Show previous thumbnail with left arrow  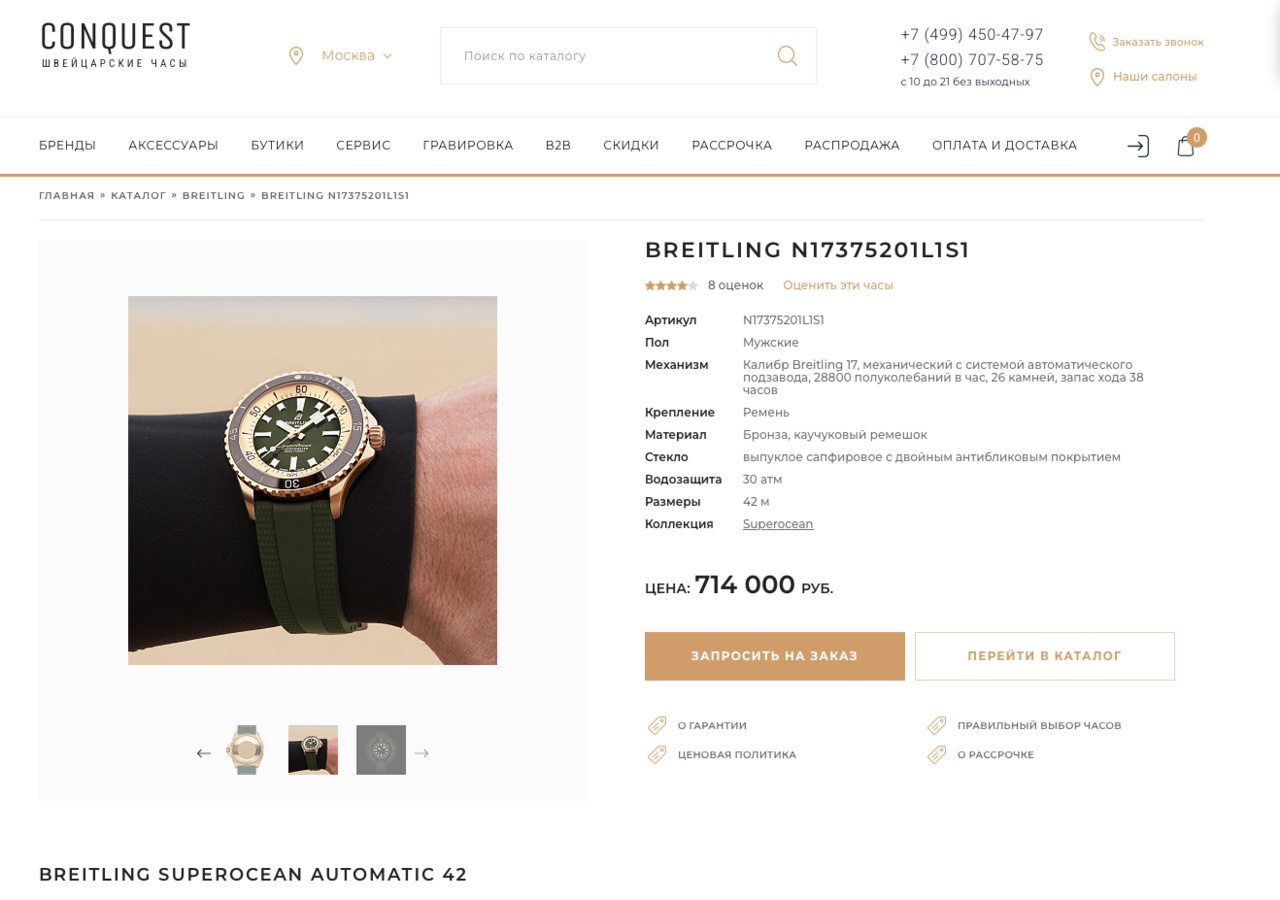point(204,753)
